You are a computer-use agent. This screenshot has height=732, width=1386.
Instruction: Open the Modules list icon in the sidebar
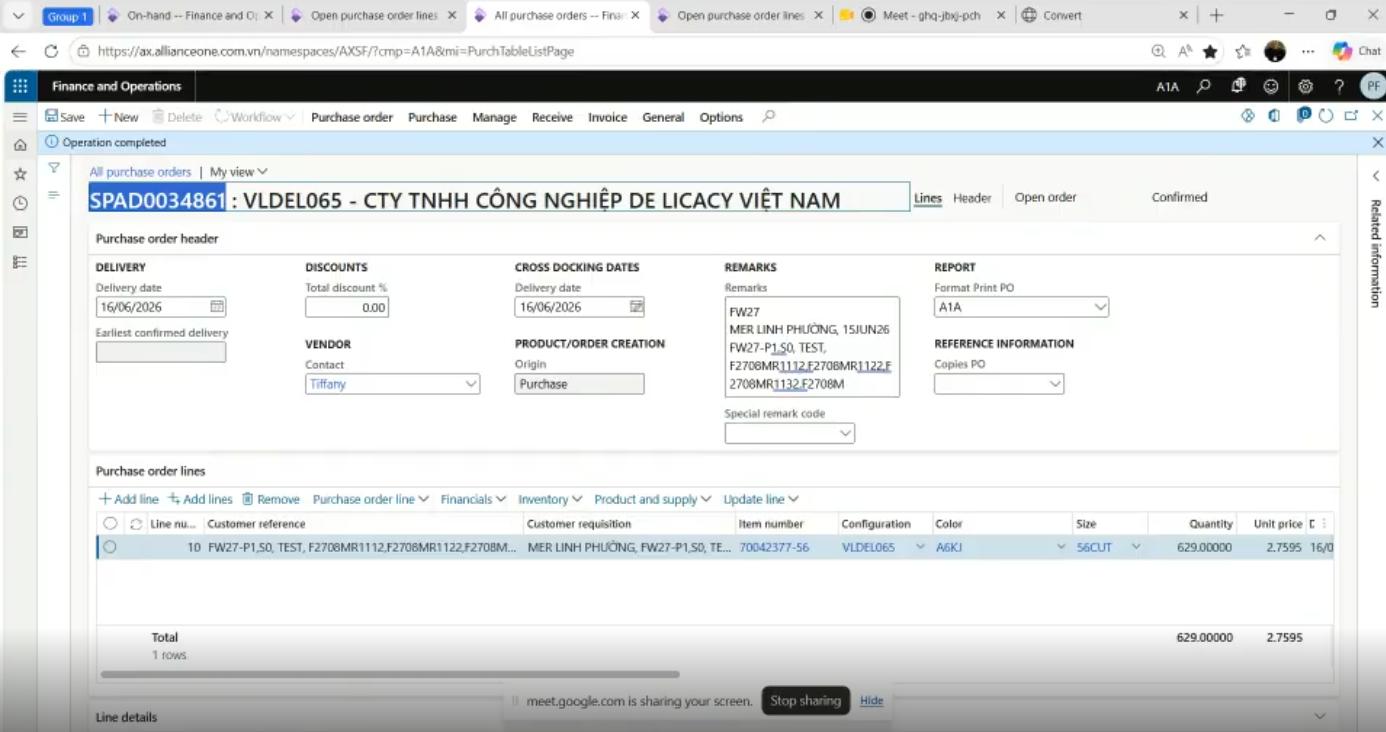coord(19,262)
